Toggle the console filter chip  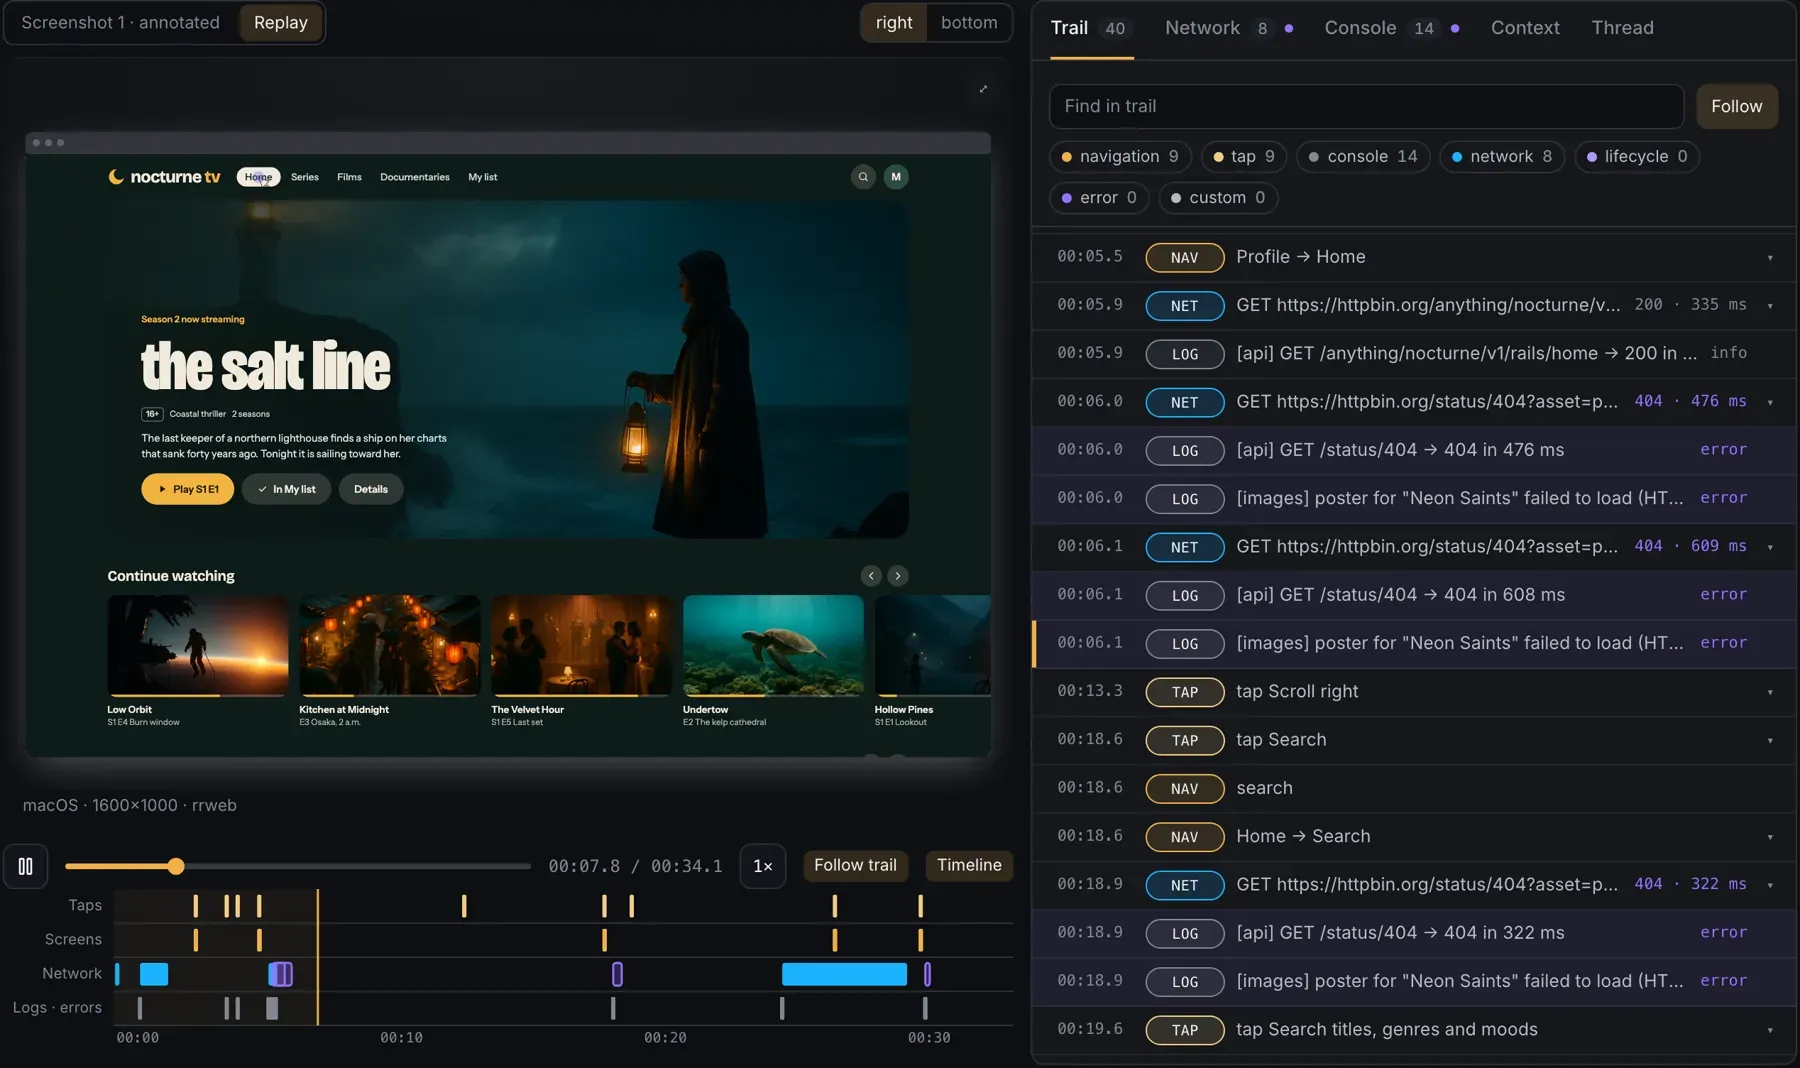[x=1363, y=157]
